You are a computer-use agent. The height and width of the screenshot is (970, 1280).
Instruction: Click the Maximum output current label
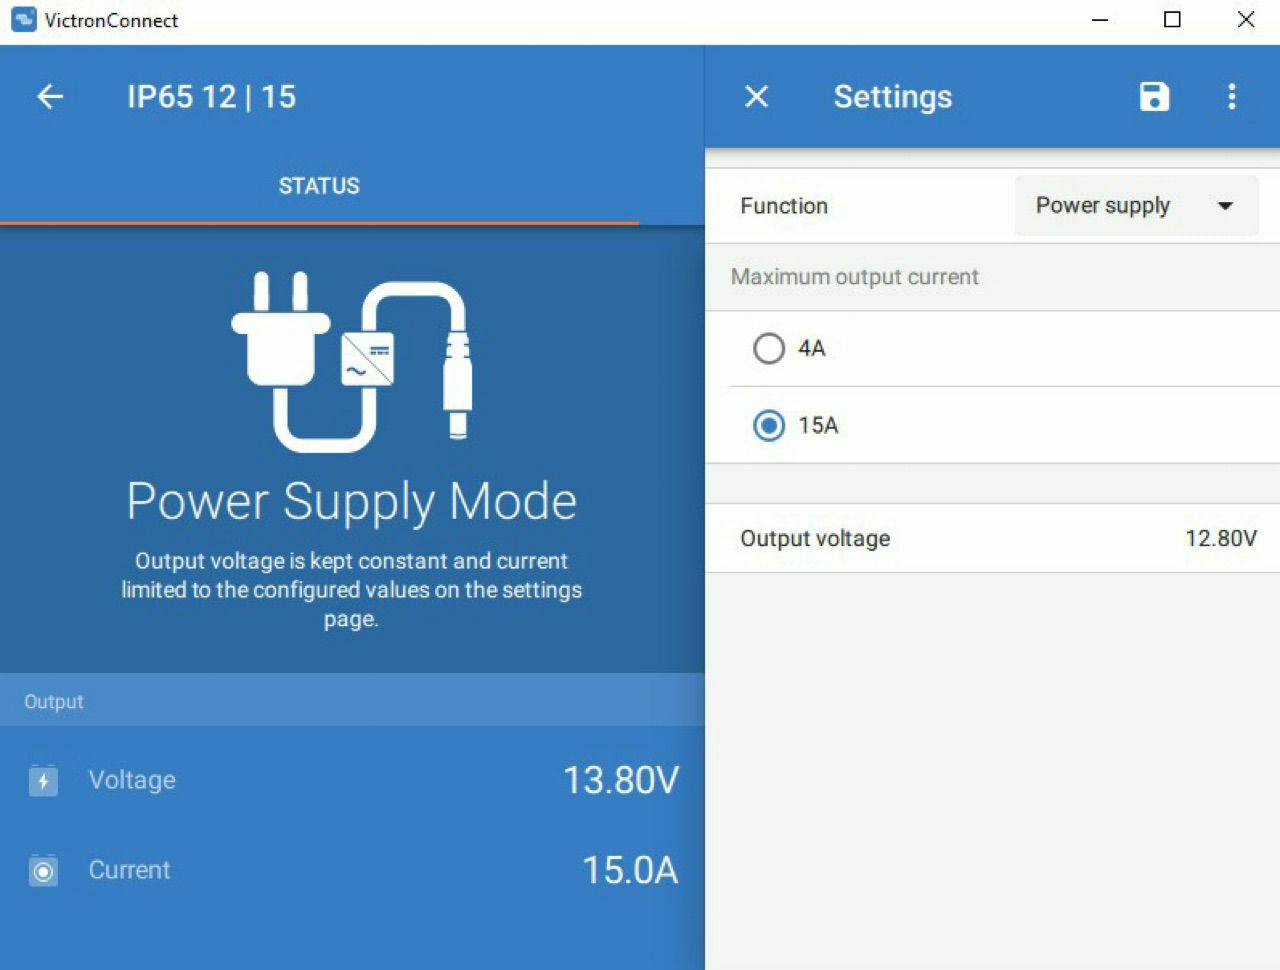coord(855,277)
